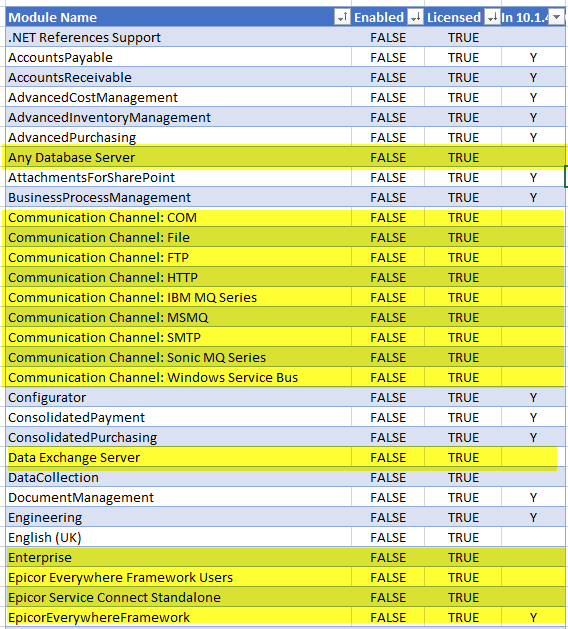Viewport: 568px width, 629px height.
Task: Select the Data Exchange Server cell
Action: tap(179, 457)
